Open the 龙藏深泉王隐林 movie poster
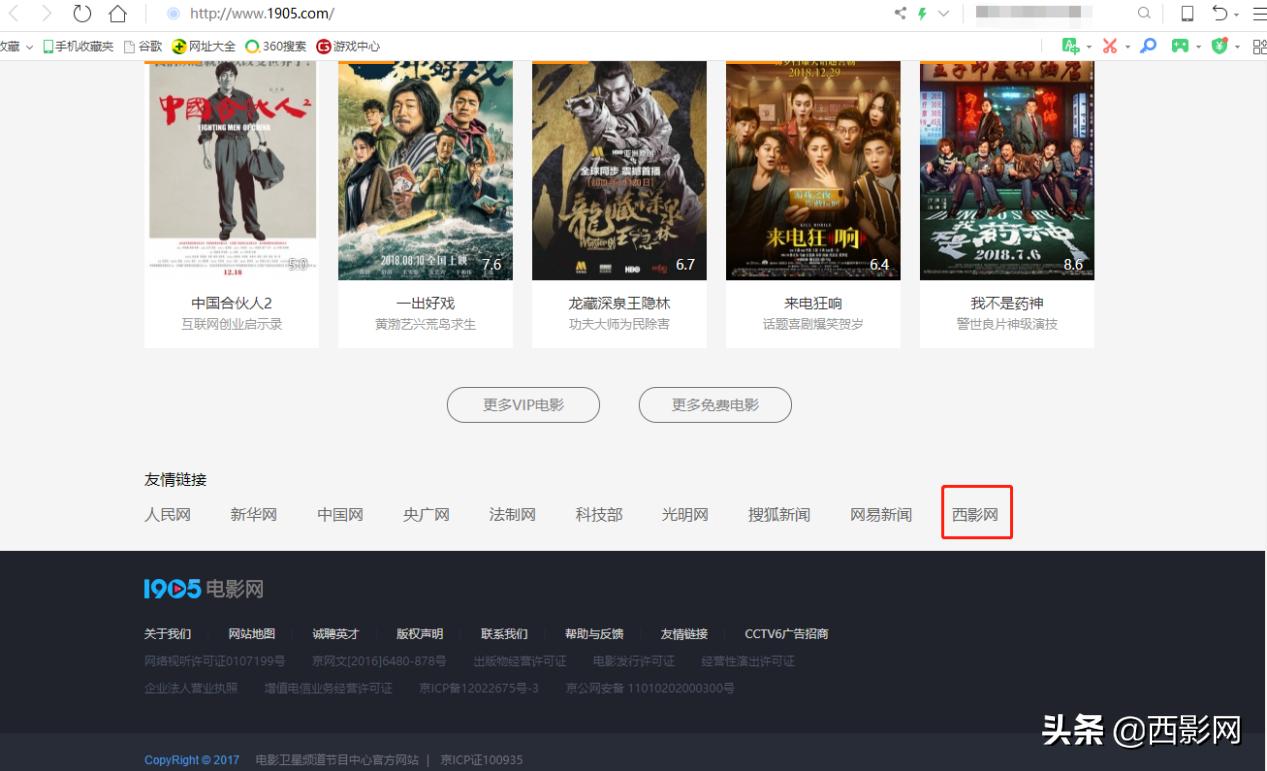 coord(619,170)
